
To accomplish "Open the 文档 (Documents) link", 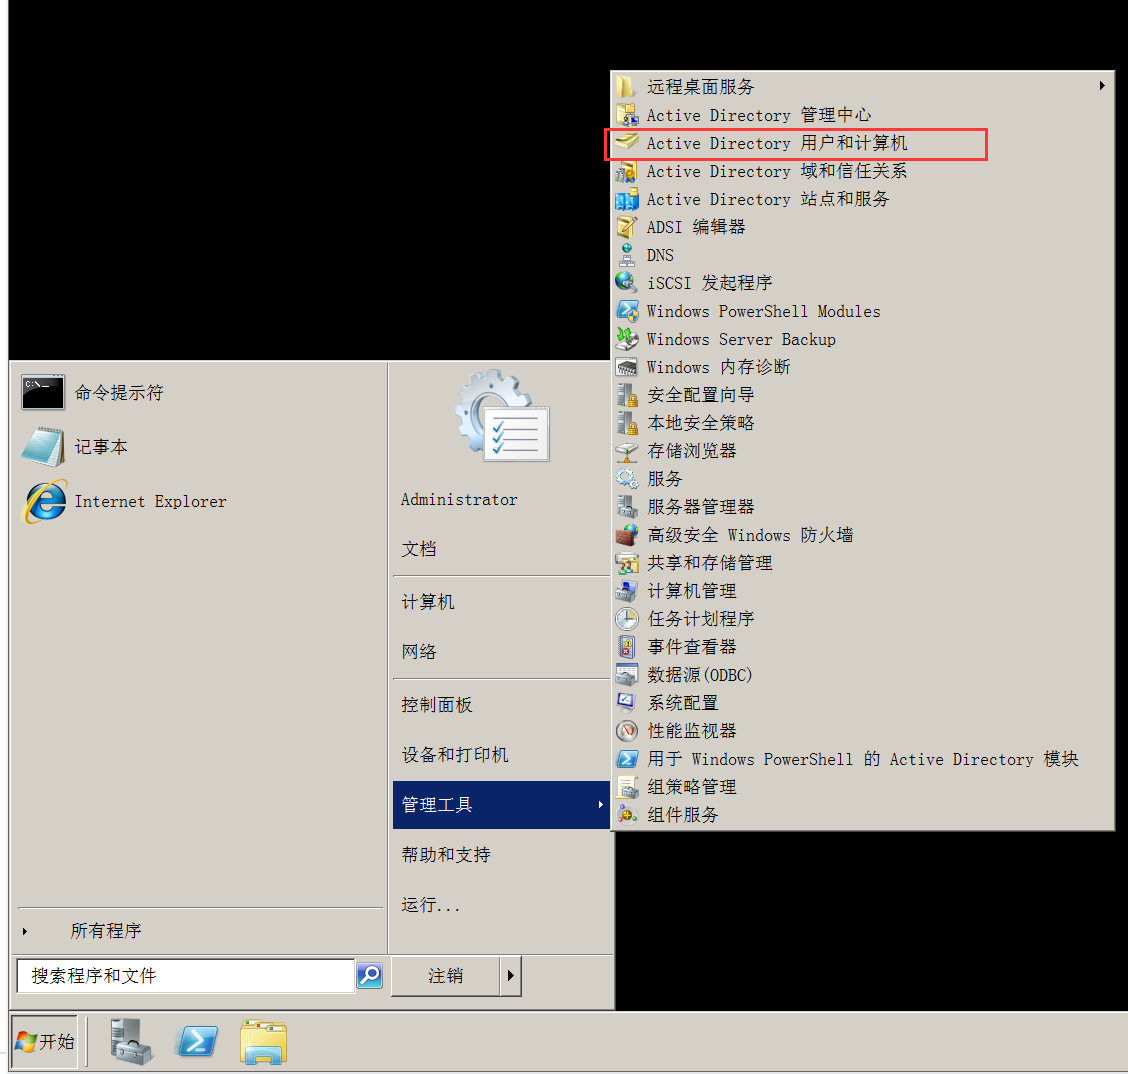I will (419, 549).
